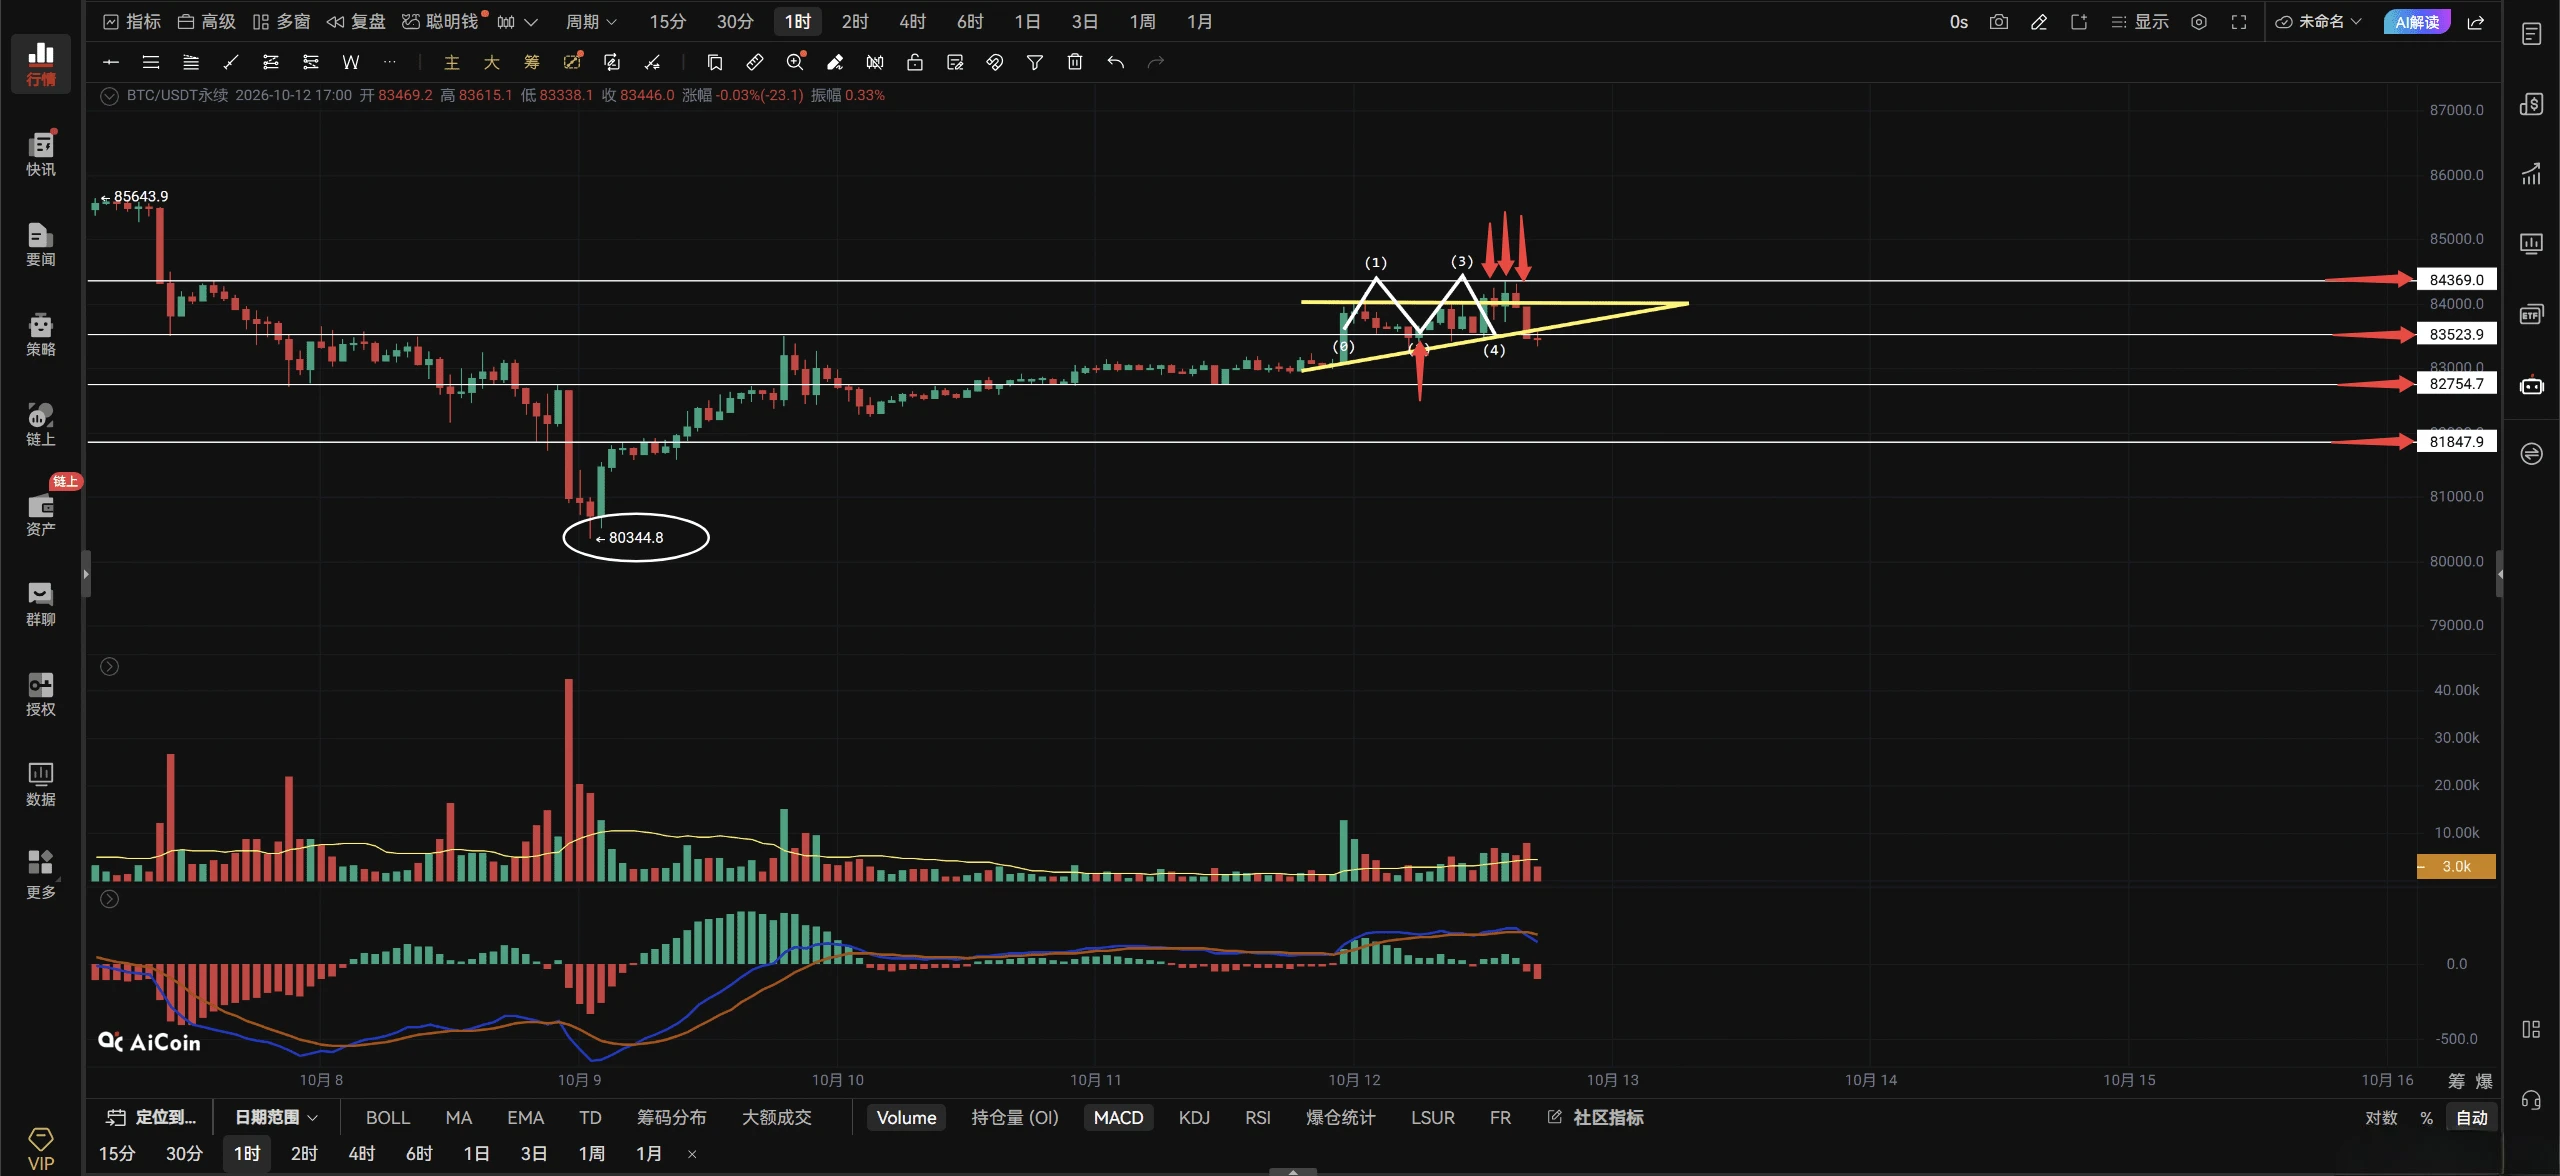2560x1176 pixels.
Task: Click the 81847.9 price line label
Action: pos(2456,441)
